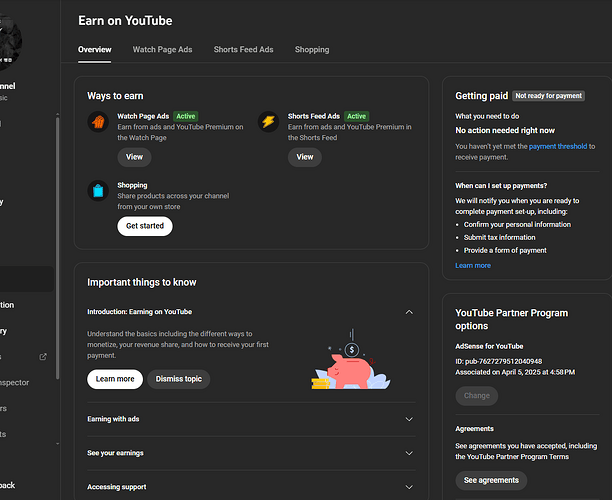The height and width of the screenshot is (500, 612).
Task: Click Associated on April 5, 2025 text
Action: pyautogui.click(x=515, y=372)
